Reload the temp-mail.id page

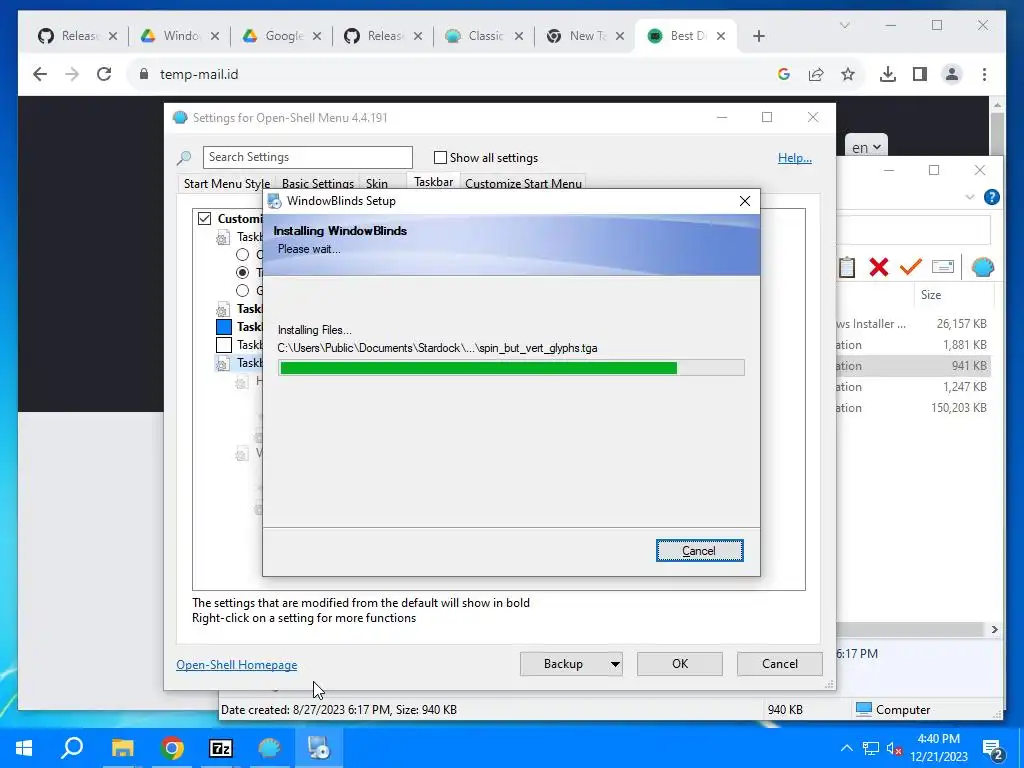tap(104, 74)
